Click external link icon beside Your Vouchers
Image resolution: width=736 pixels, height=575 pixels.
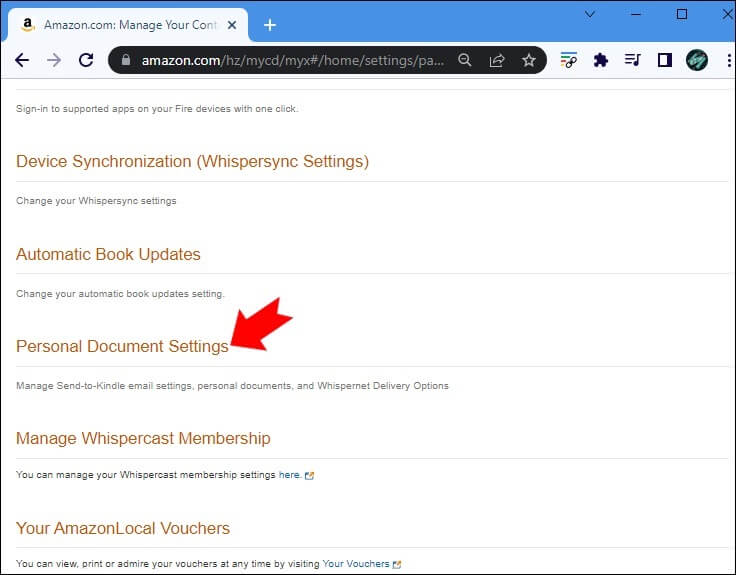point(397,564)
